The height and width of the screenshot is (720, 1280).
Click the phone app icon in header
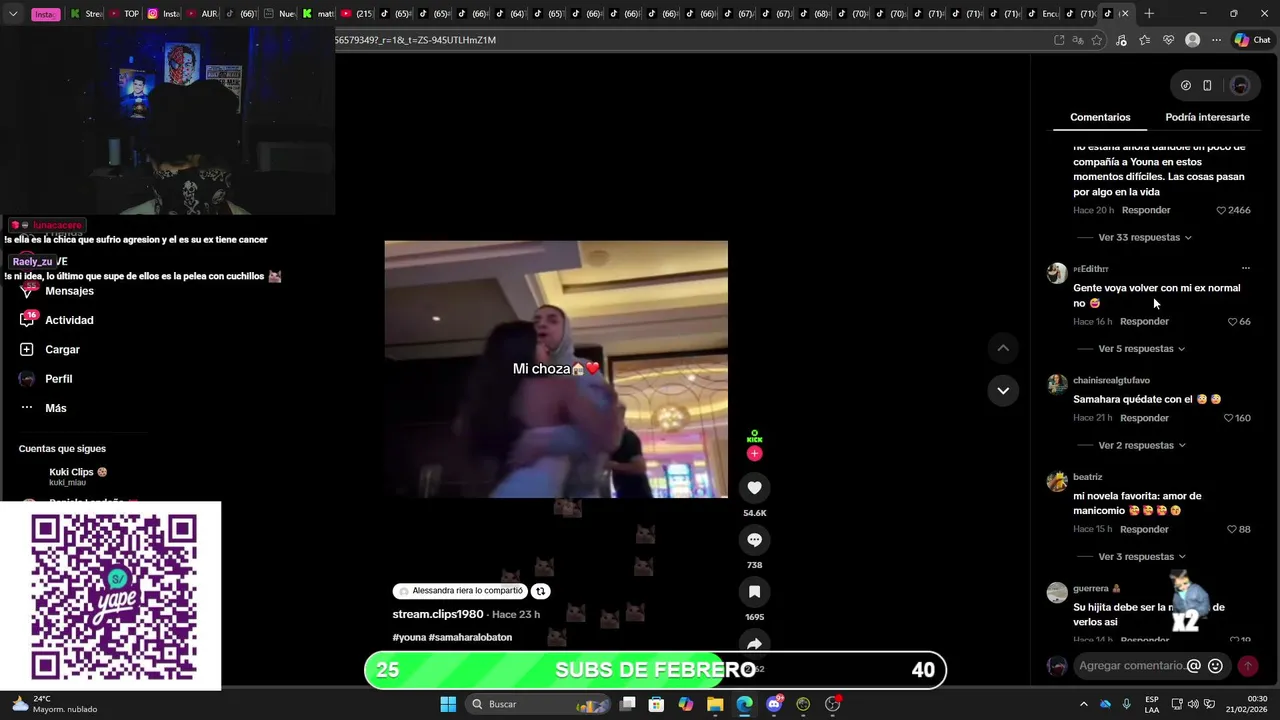[x=1207, y=86]
